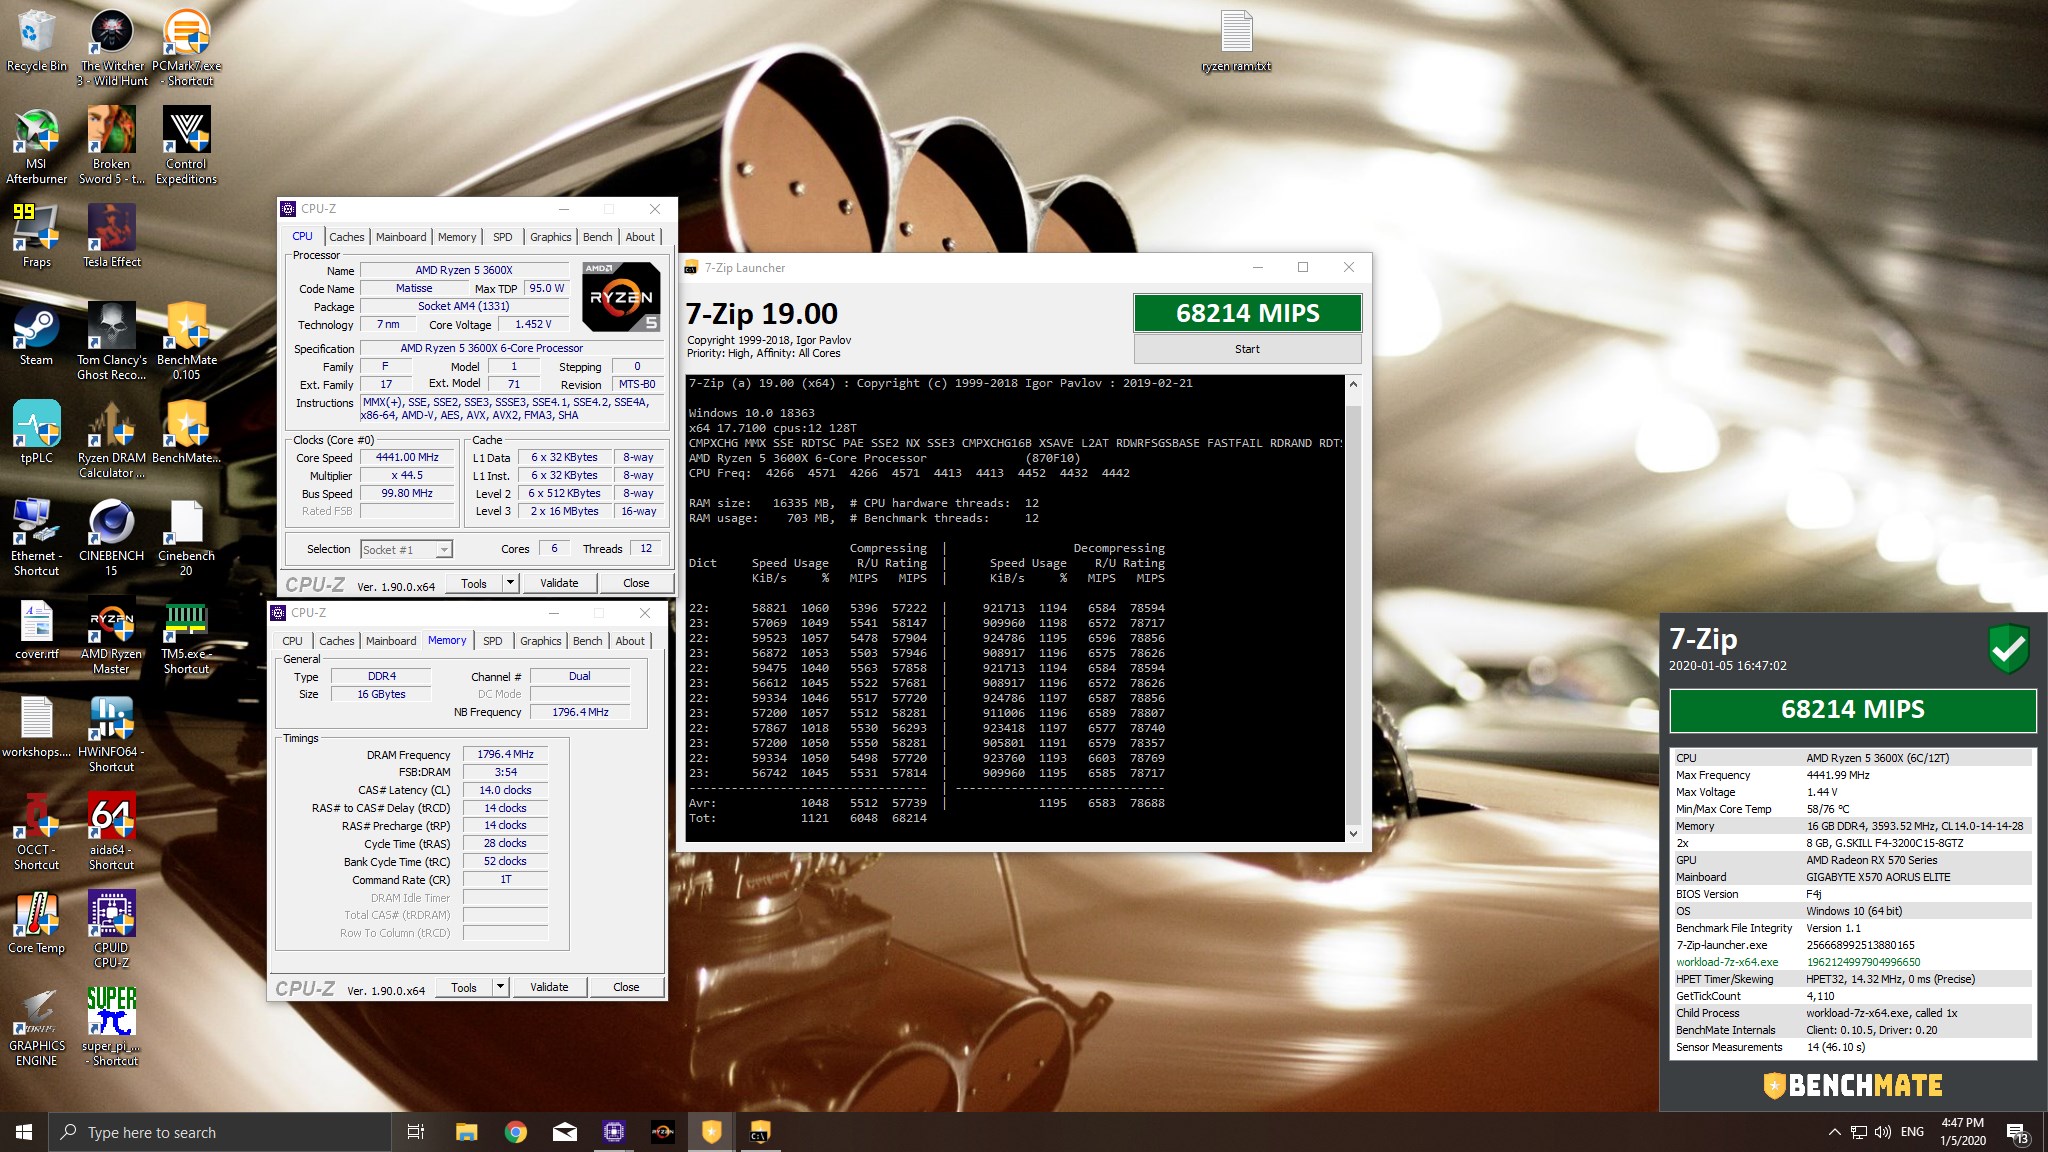The height and width of the screenshot is (1152, 2048).
Task: Open notification center icon
Action: click(2017, 1133)
